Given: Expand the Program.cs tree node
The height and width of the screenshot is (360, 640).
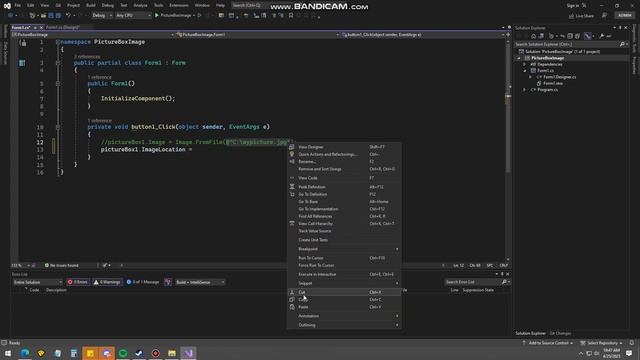Looking at the screenshot, I should click(x=525, y=90).
